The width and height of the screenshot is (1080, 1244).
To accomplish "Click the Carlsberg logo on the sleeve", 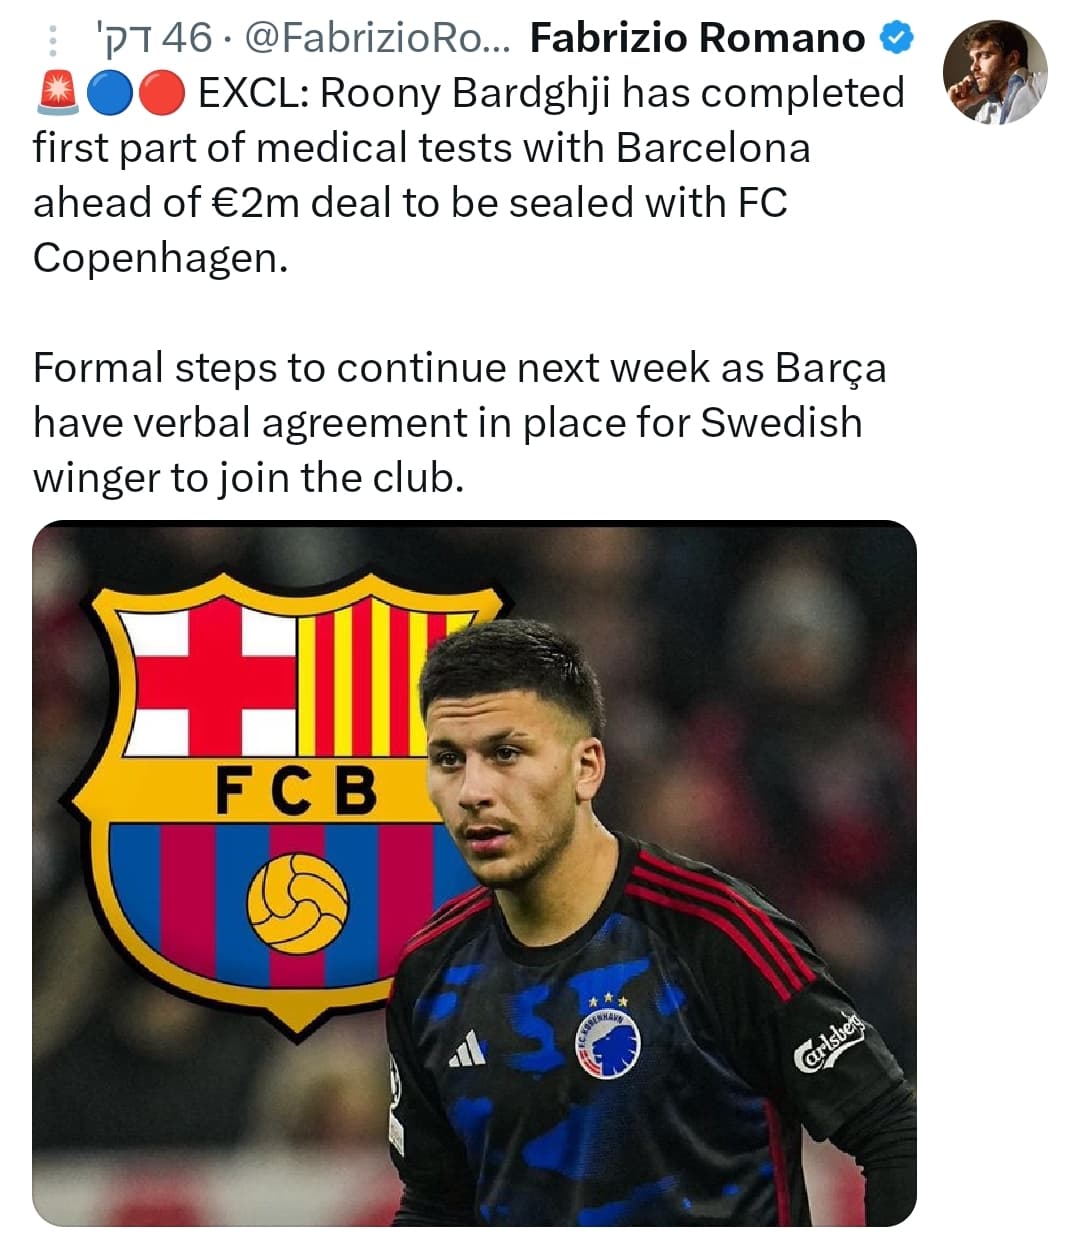I will point(831,1041).
